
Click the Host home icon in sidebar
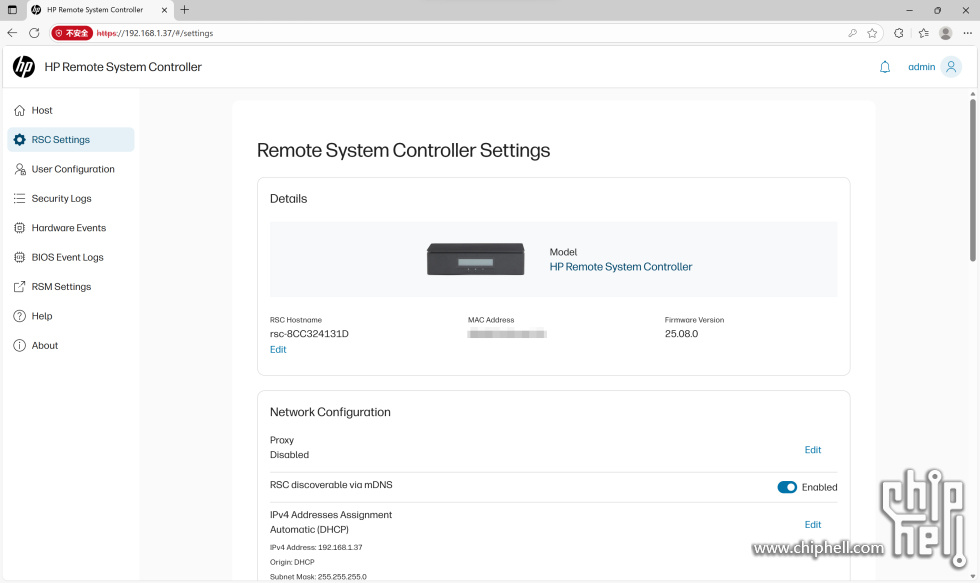click(x=20, y=111)
